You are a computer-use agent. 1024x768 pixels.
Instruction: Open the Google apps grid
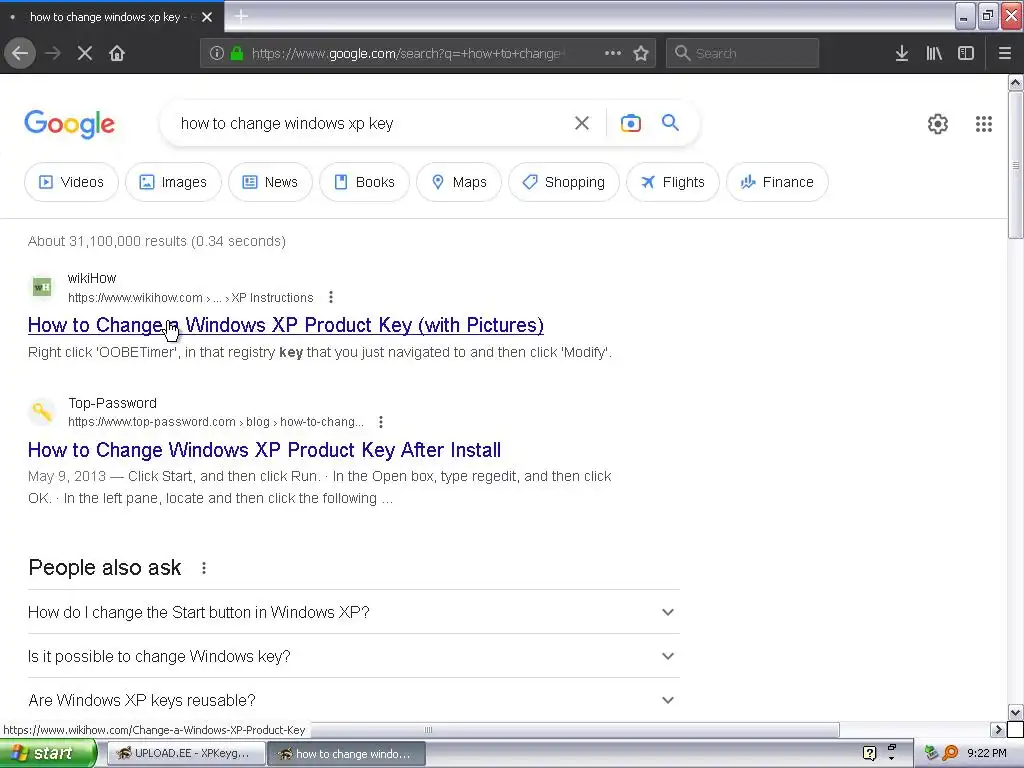pyautogui.click(x=984, y=123)
